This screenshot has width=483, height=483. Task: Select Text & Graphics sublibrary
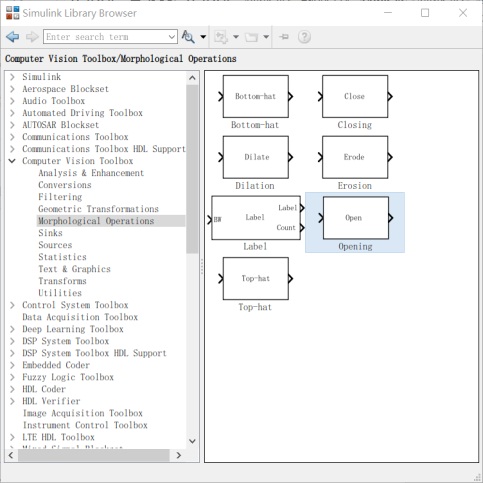74,269
